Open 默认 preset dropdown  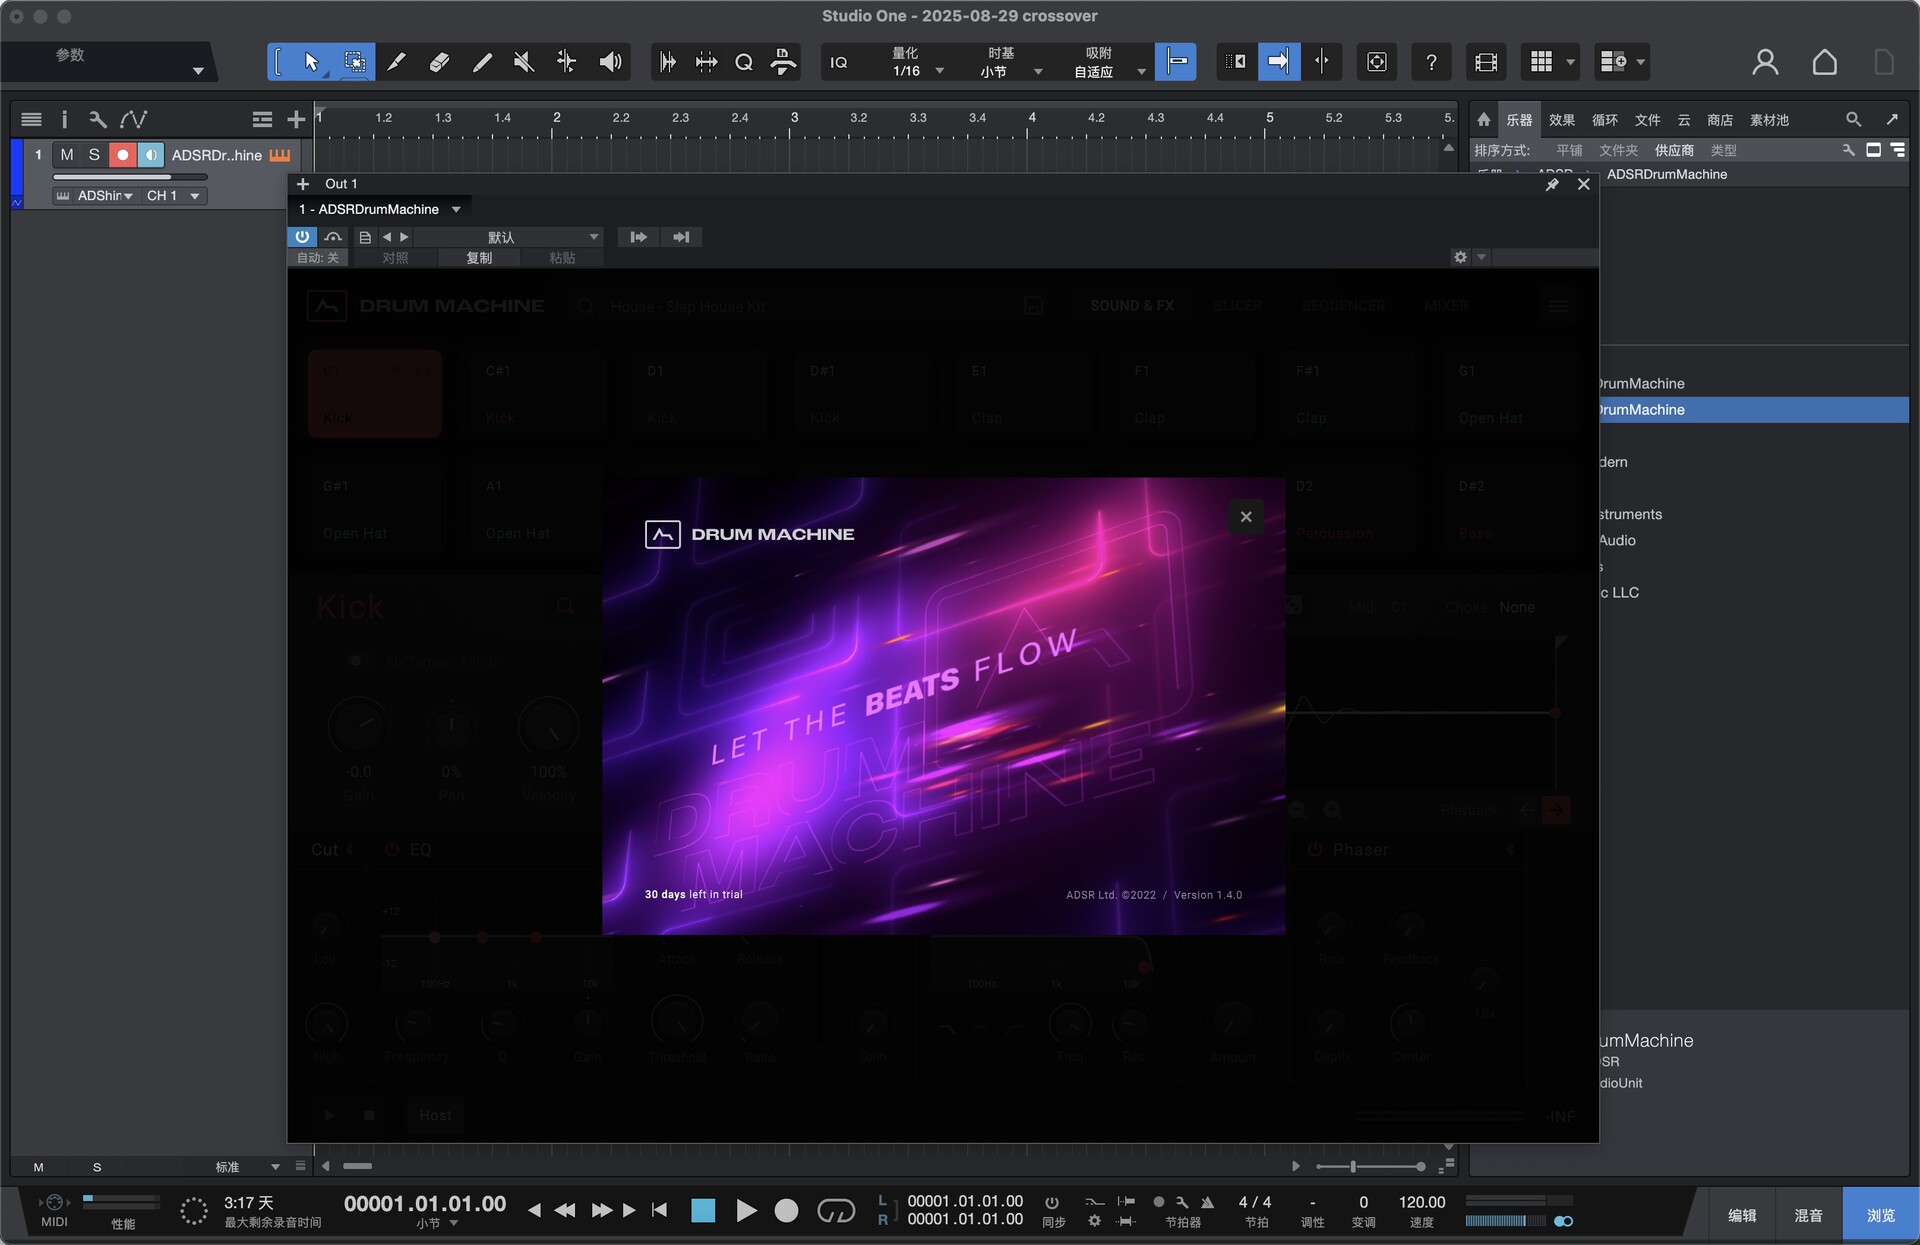[508, 237]
